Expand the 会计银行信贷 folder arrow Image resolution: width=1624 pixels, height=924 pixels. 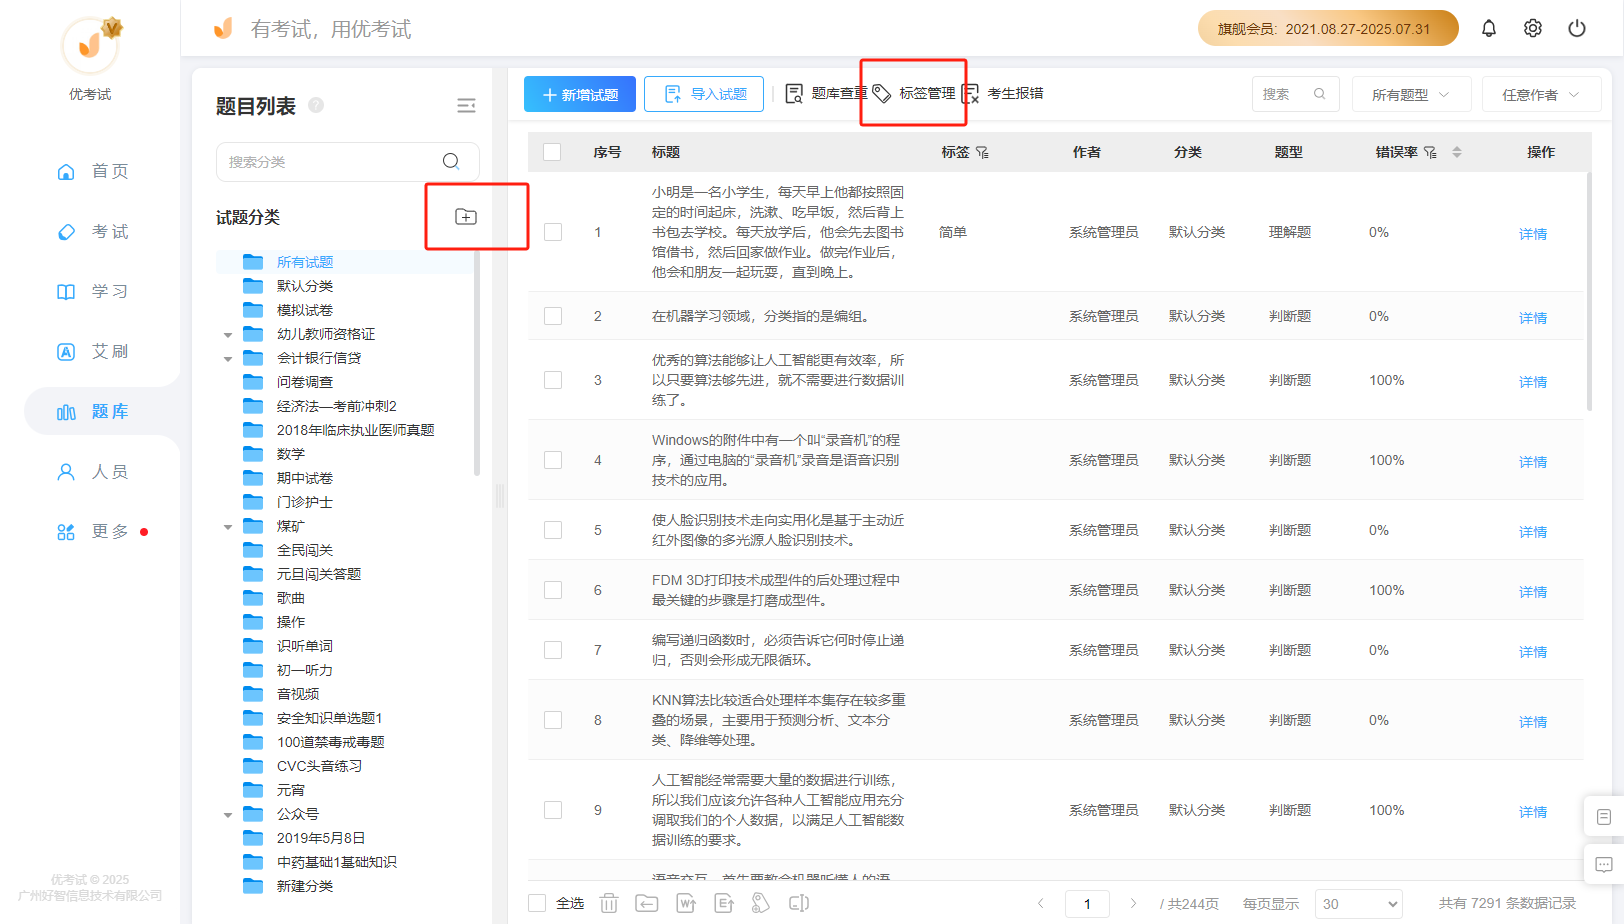pos(228,359)
